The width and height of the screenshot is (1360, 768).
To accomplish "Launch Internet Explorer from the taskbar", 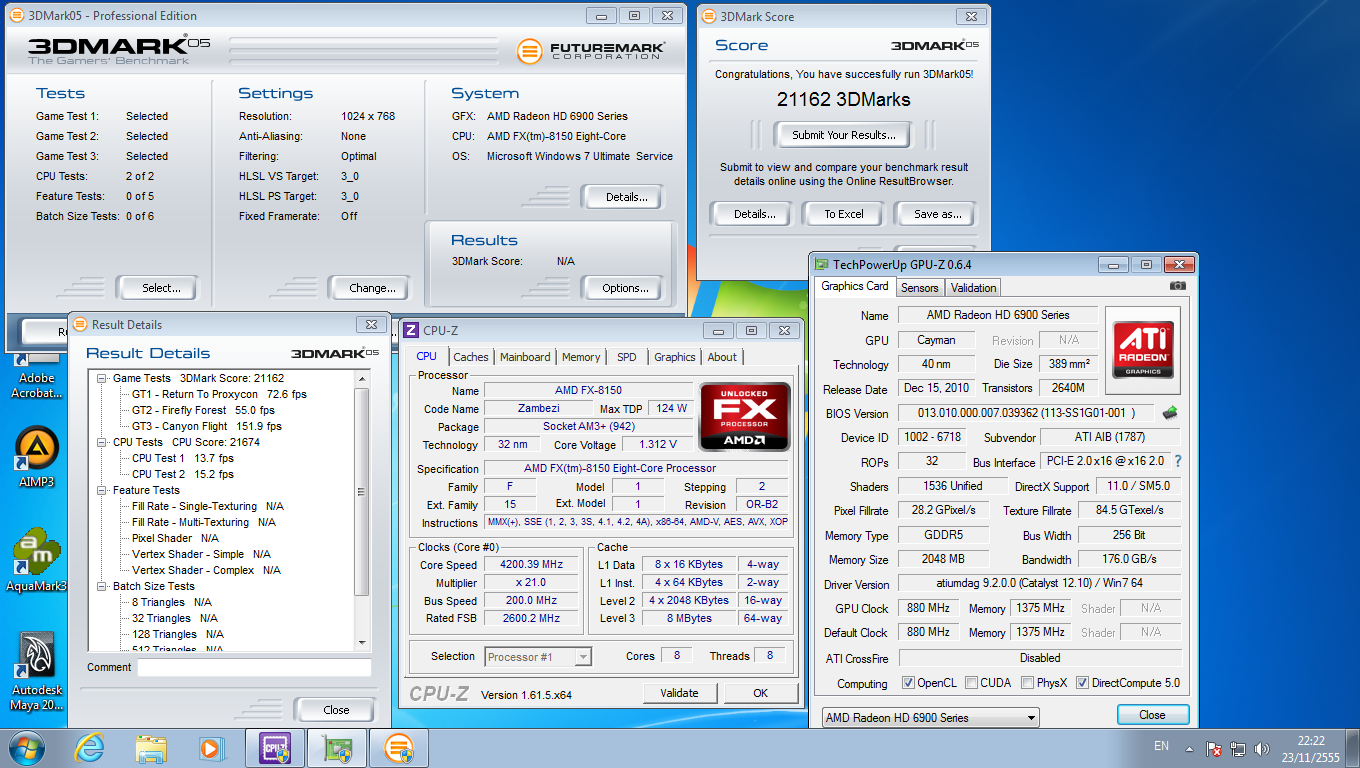I will pos(90,748).
